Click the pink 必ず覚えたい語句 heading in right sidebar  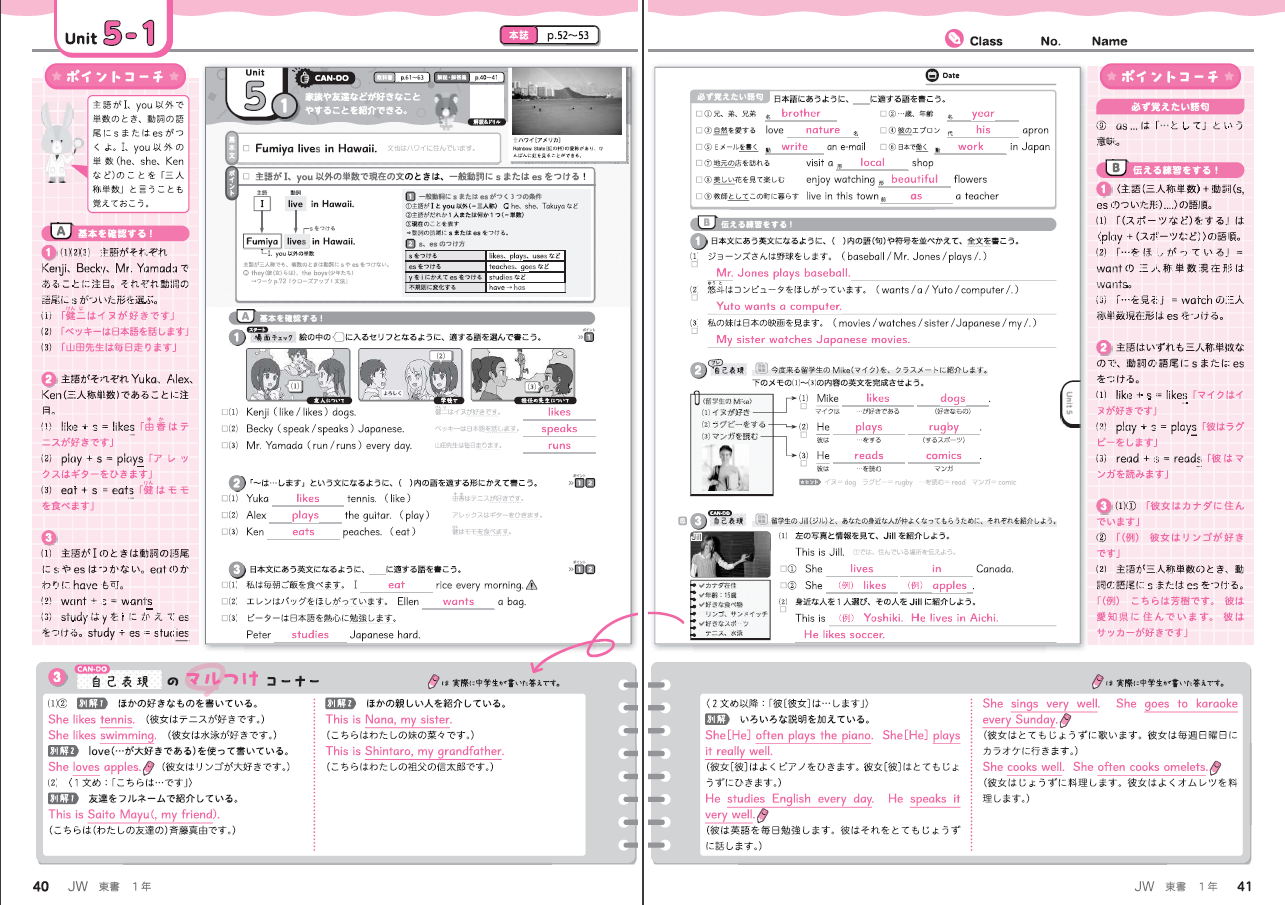tap(1169, 106)
